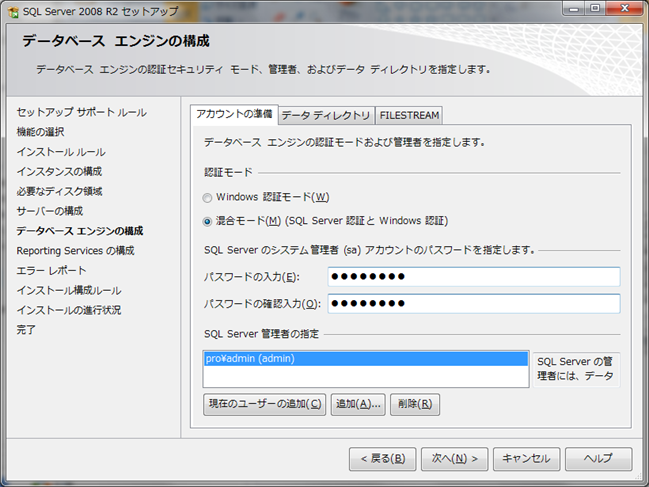Image resolution: width=649 pixels, height=487 pixels.
Task: Proceed with 次へ(N) button
Action: point(454,458)
